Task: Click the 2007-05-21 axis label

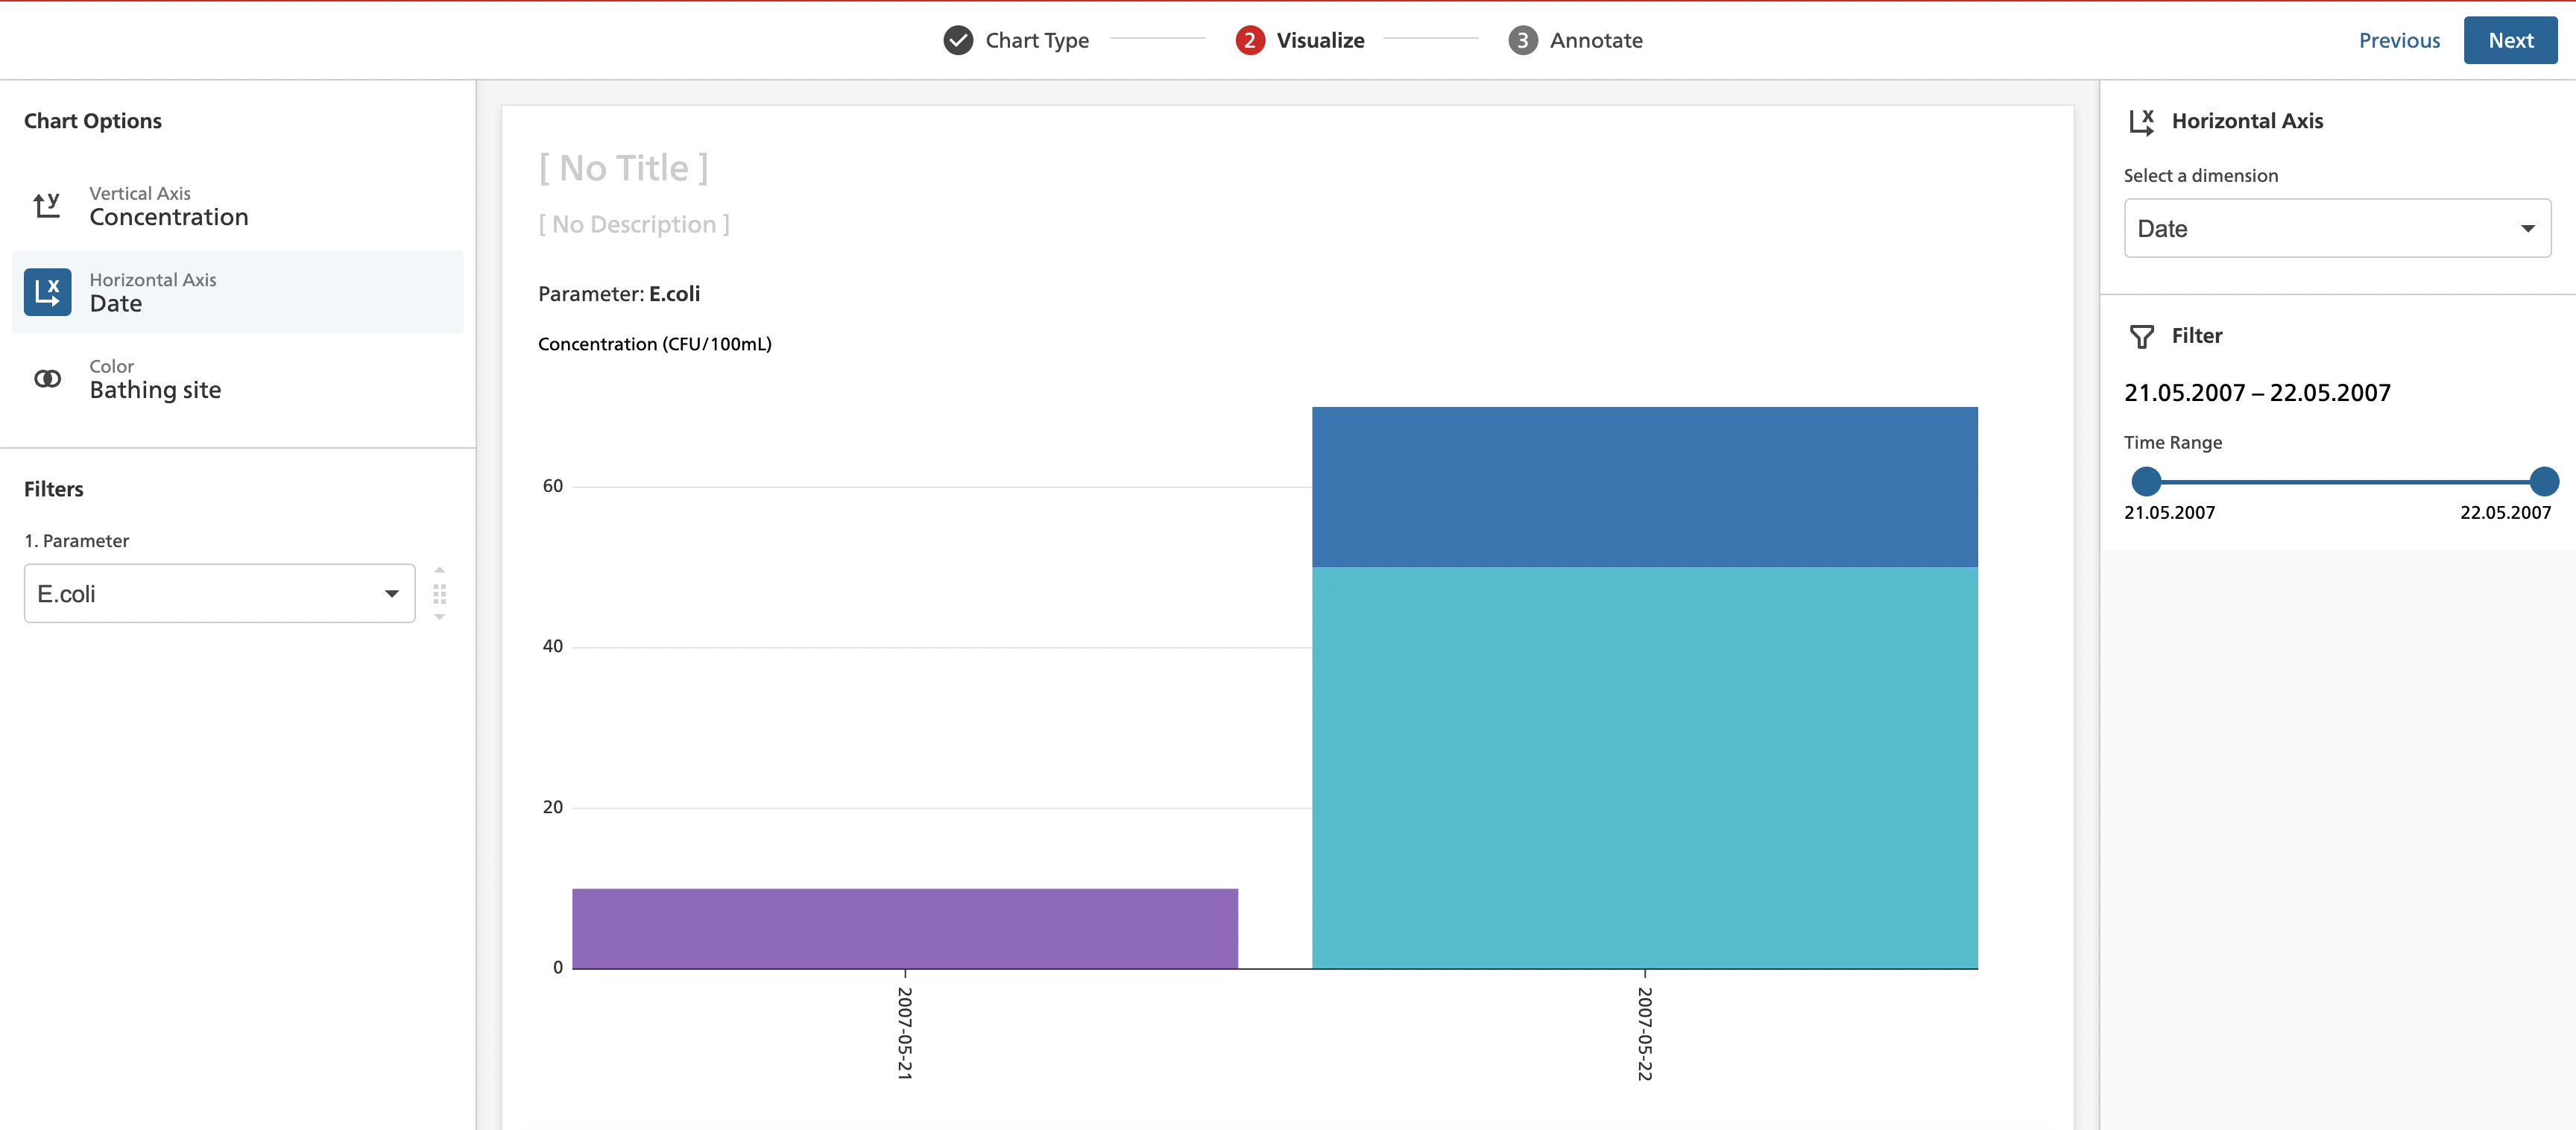Action: tap(905, 1033)
